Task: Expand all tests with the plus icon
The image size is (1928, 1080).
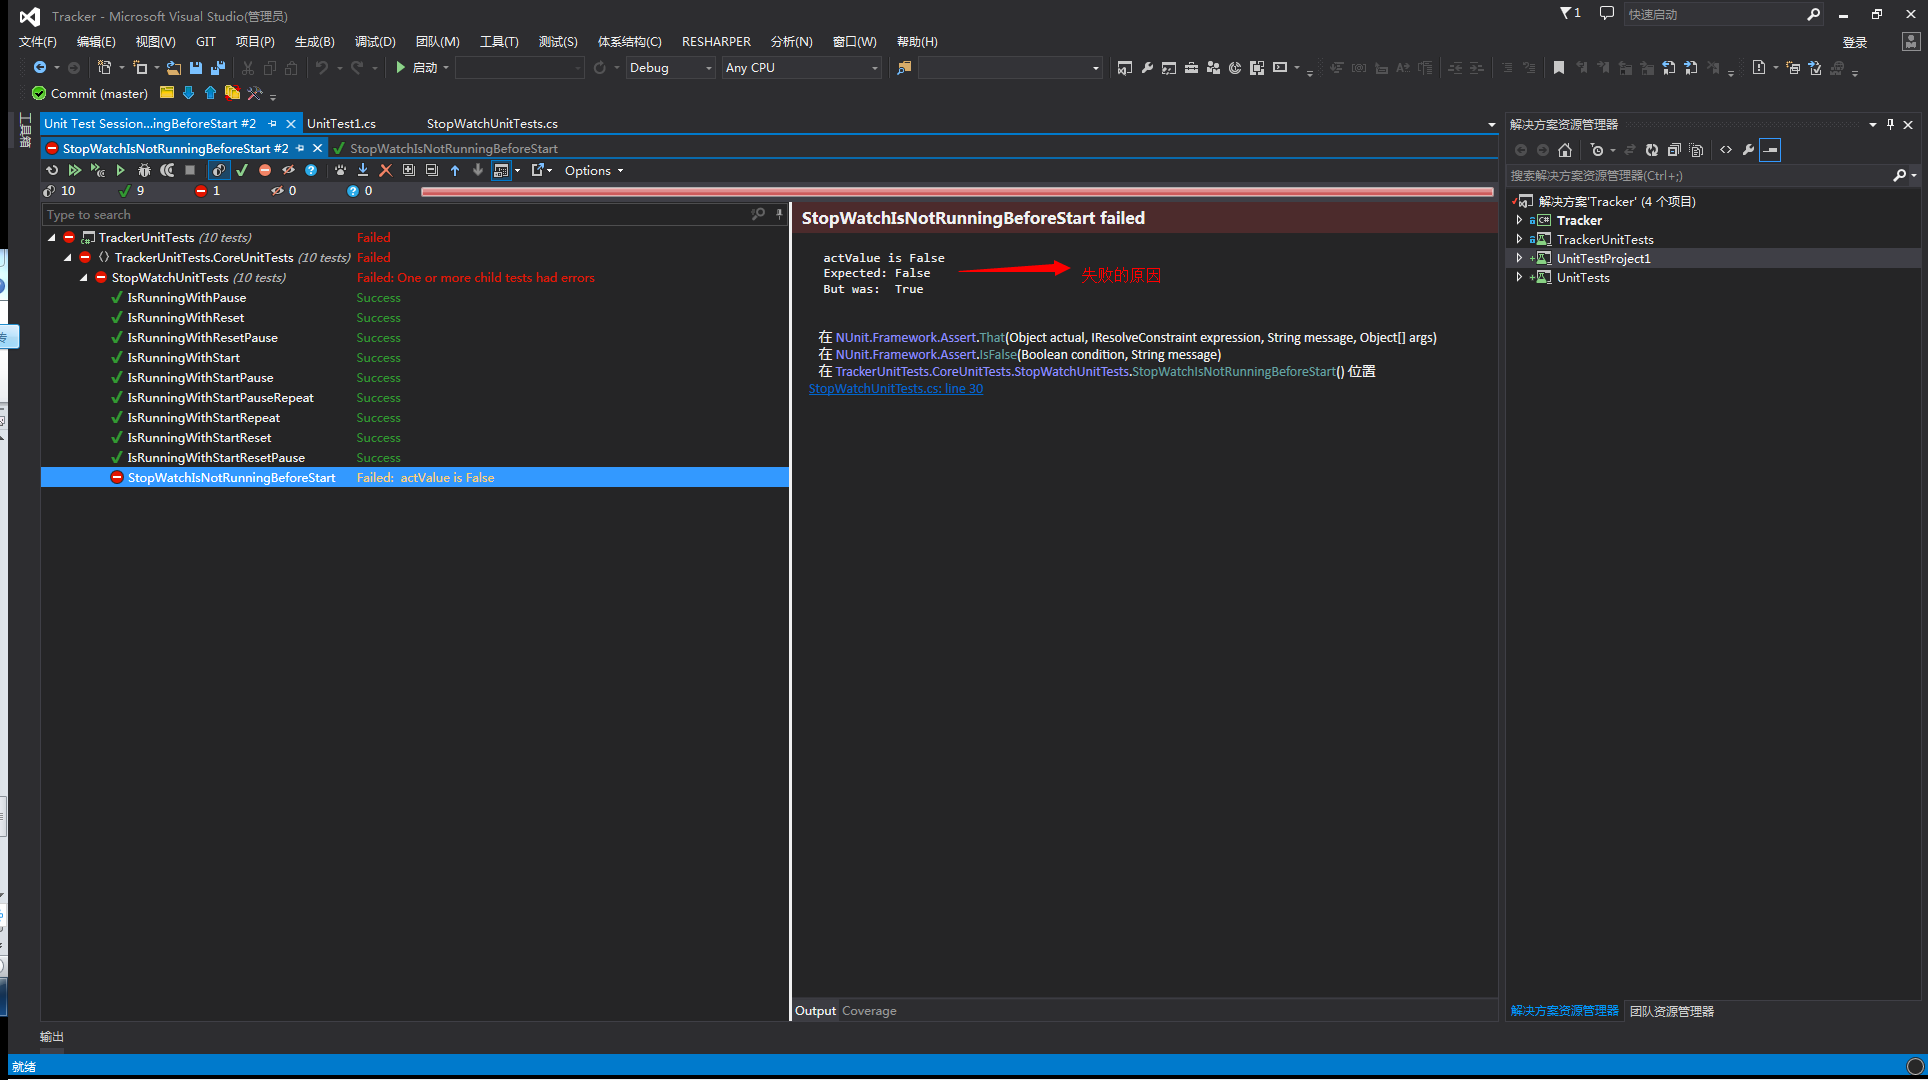Action: pyautogui.click(x=408, y=170)
